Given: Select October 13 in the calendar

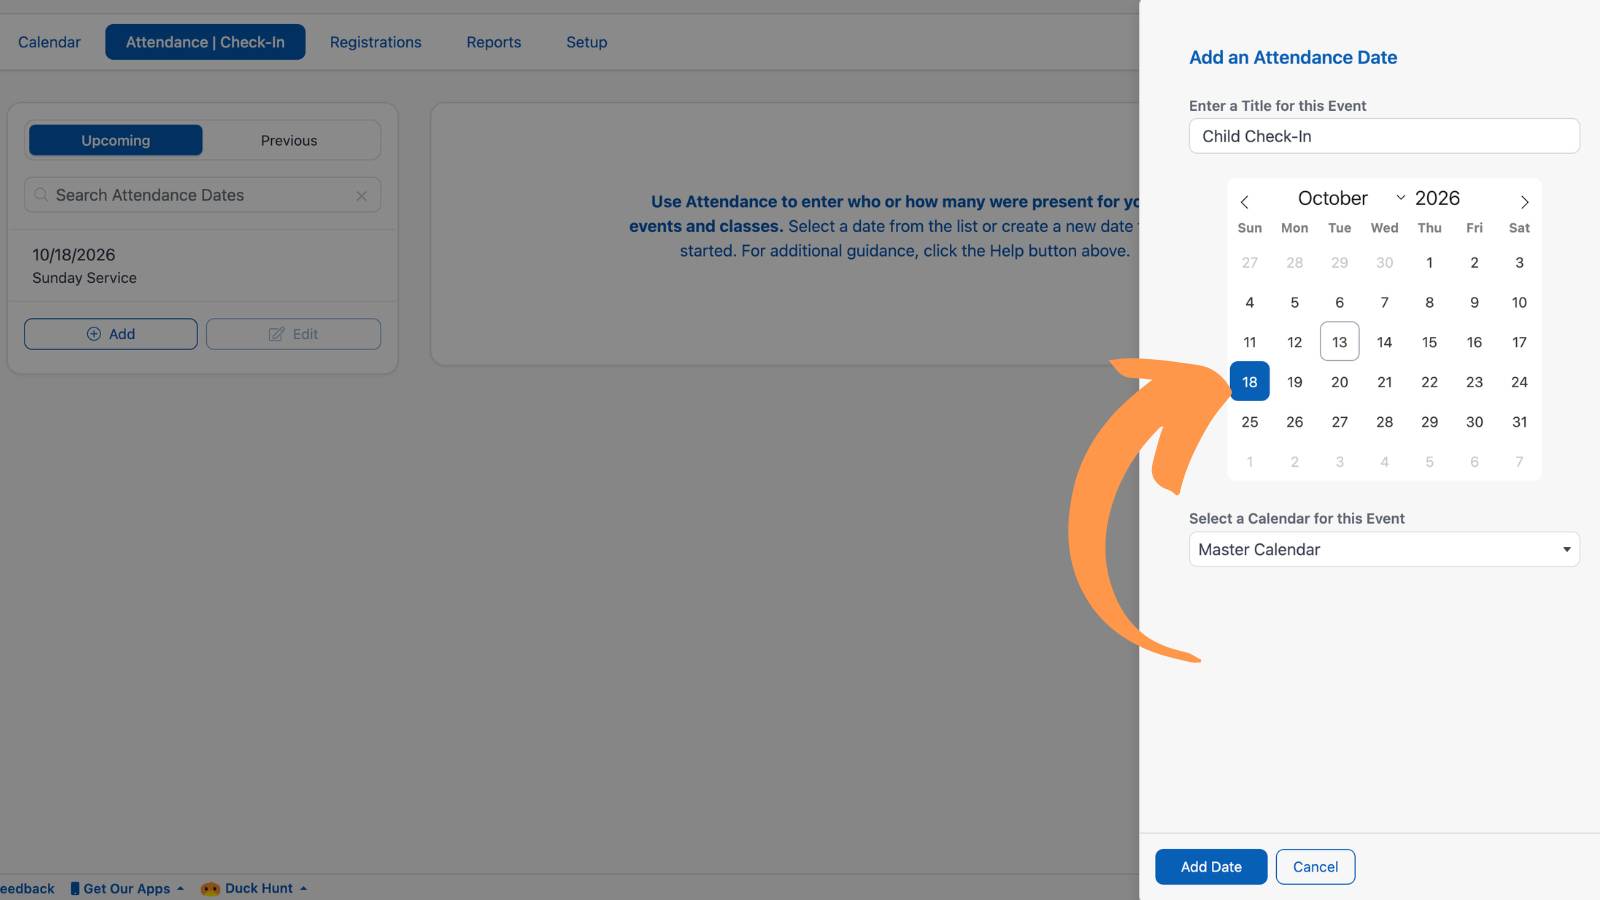Looking at the screenshot, I should click(1340, 342).
